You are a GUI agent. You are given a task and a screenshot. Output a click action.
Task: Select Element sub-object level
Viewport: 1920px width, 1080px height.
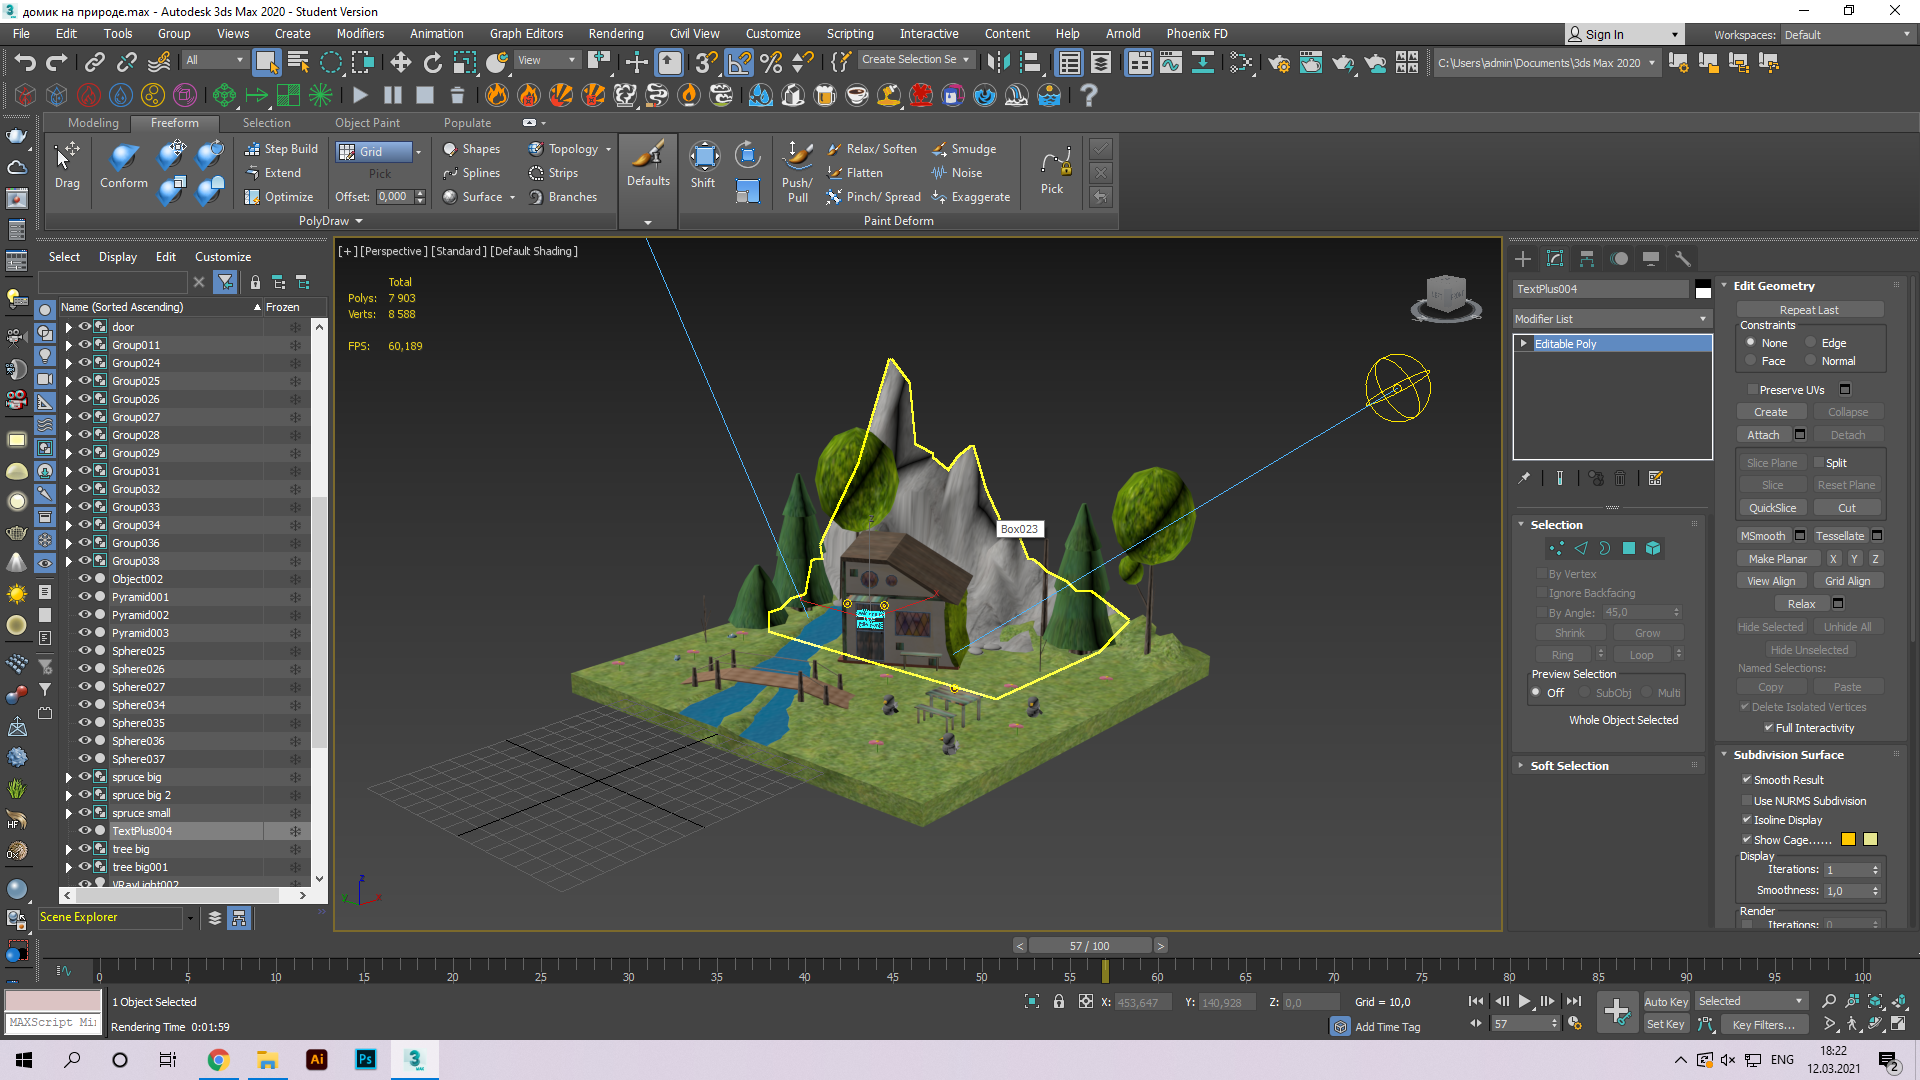pos(1653,548)
